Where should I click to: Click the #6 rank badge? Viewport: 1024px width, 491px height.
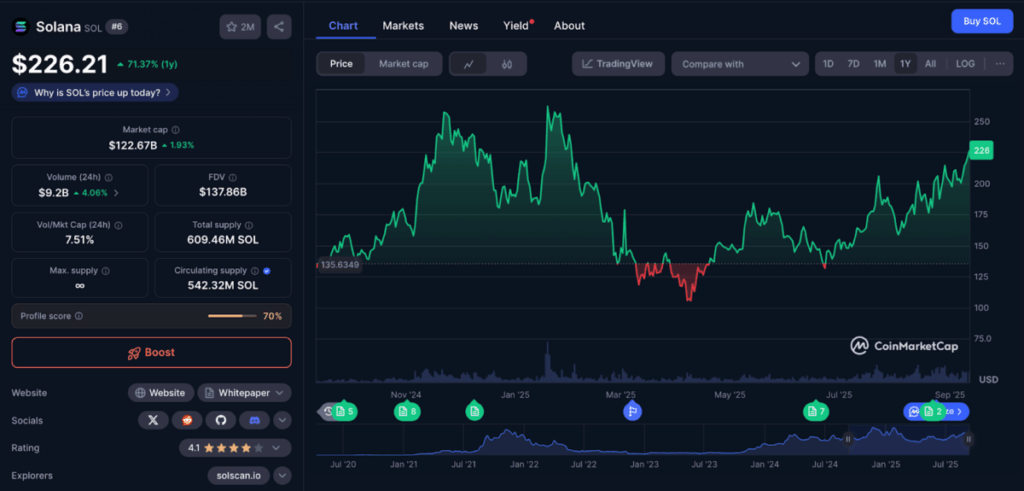point(118,27)
